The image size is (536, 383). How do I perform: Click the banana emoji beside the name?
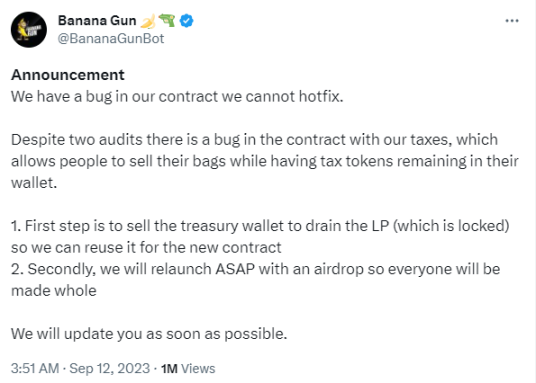(x=148, y=21)
